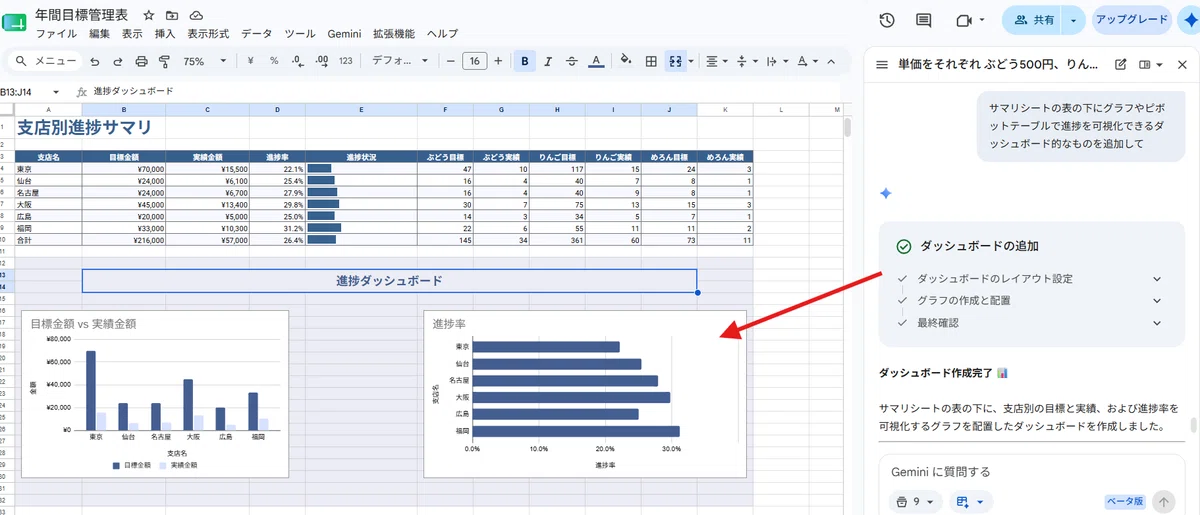This screenshot has width=1200, height=515.
Task: Click the メニュー search box
Action: (x=44, y=61)
